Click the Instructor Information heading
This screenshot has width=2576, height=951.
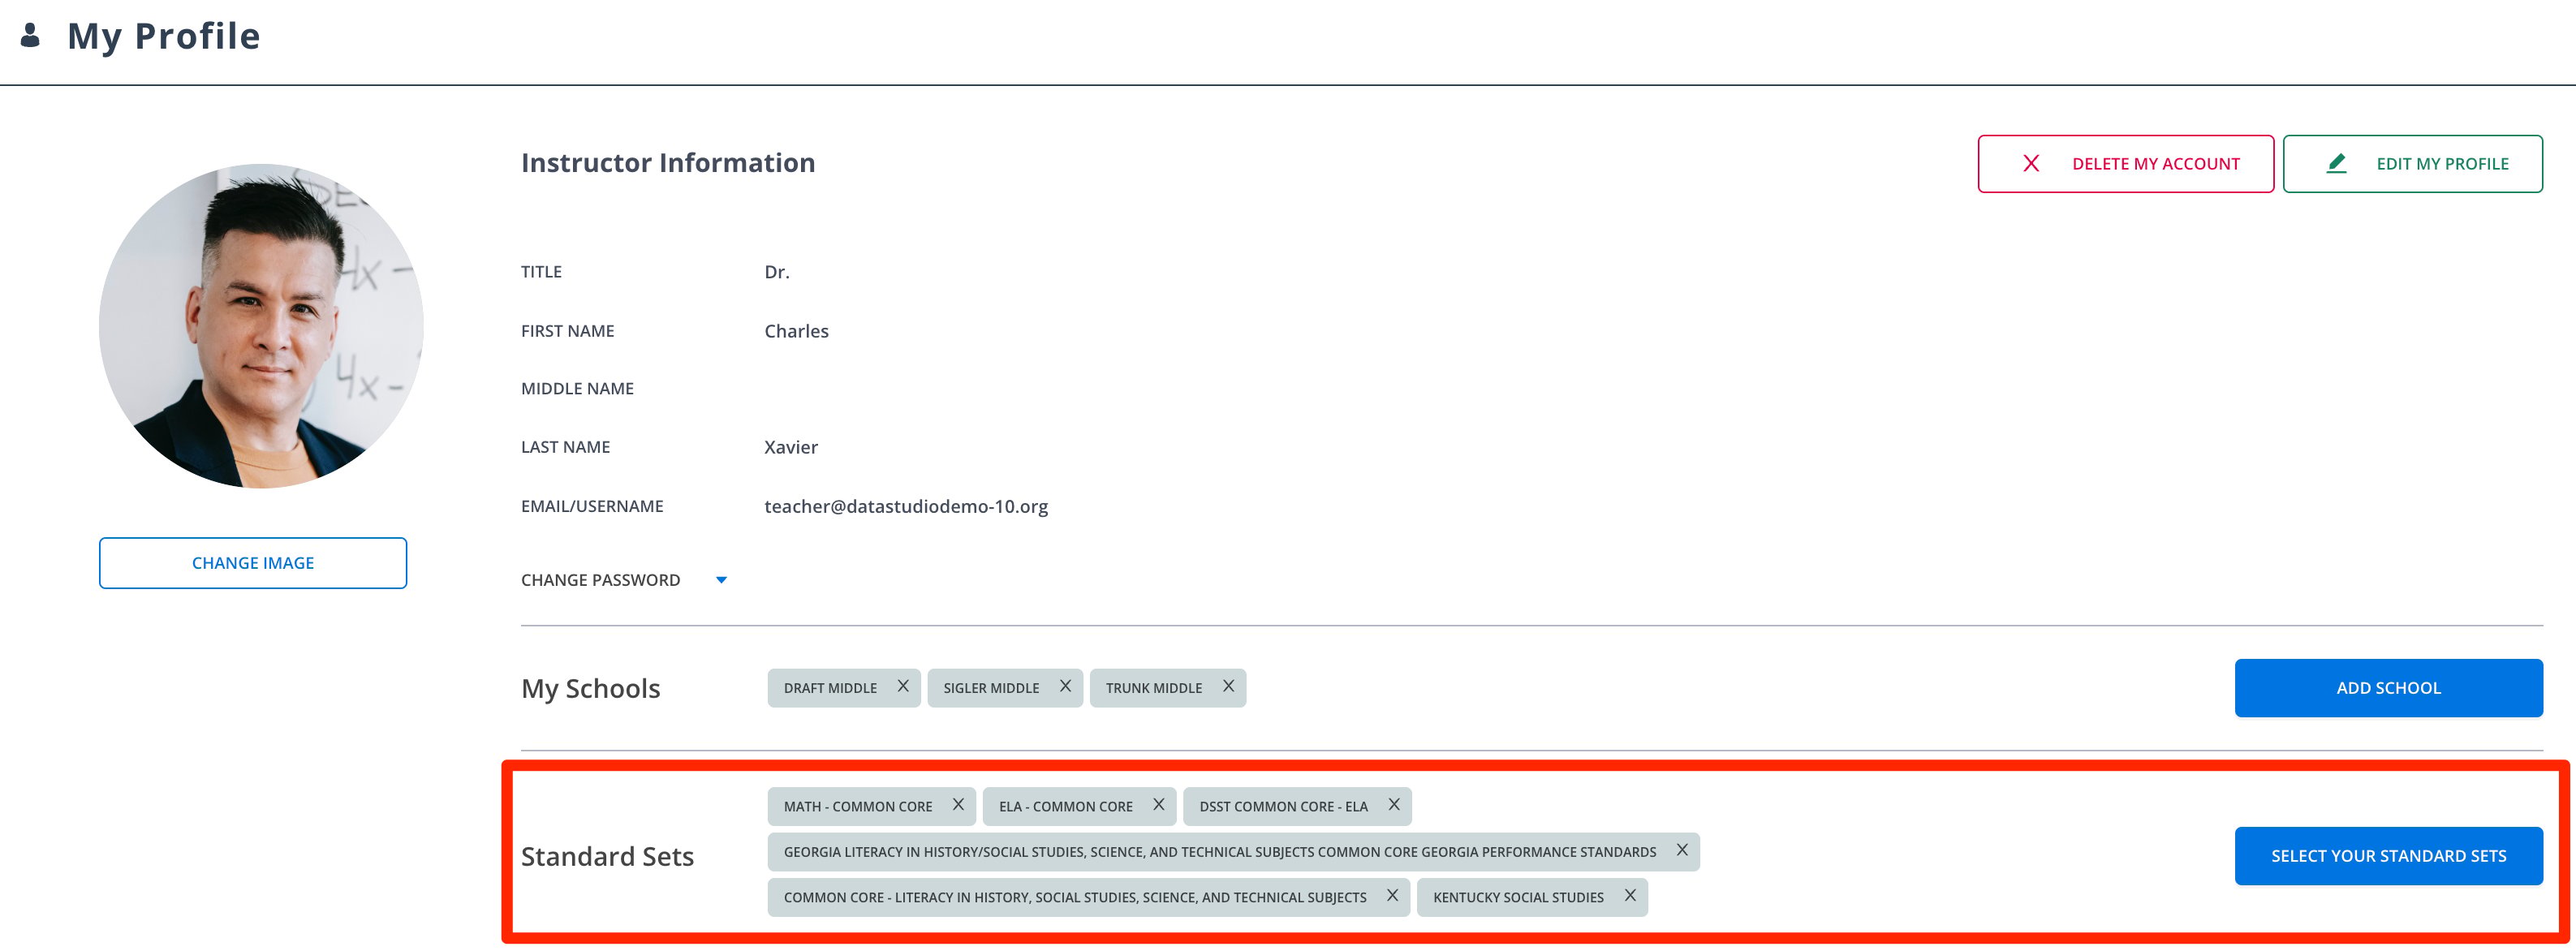coord(668,163)
